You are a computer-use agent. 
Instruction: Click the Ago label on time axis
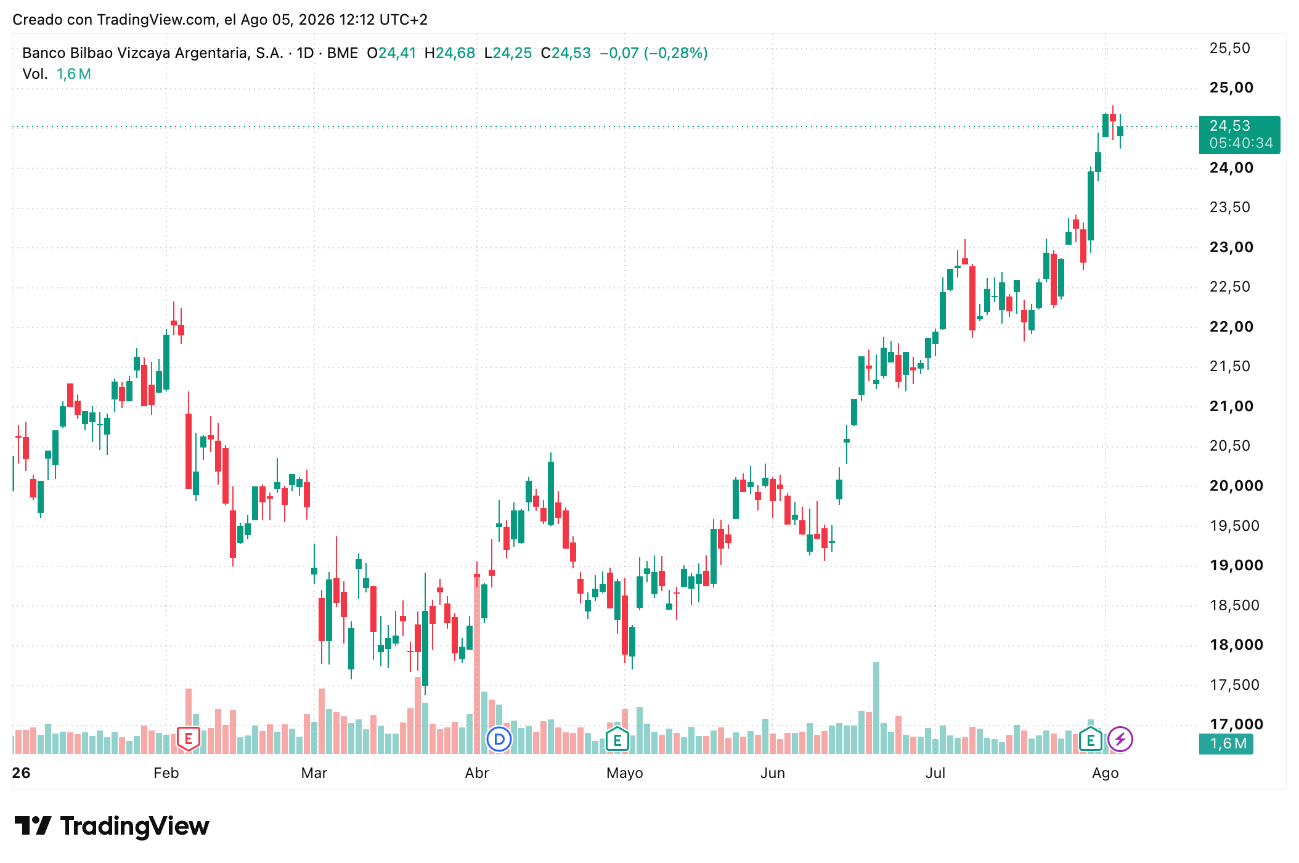tap(1105, 773)
